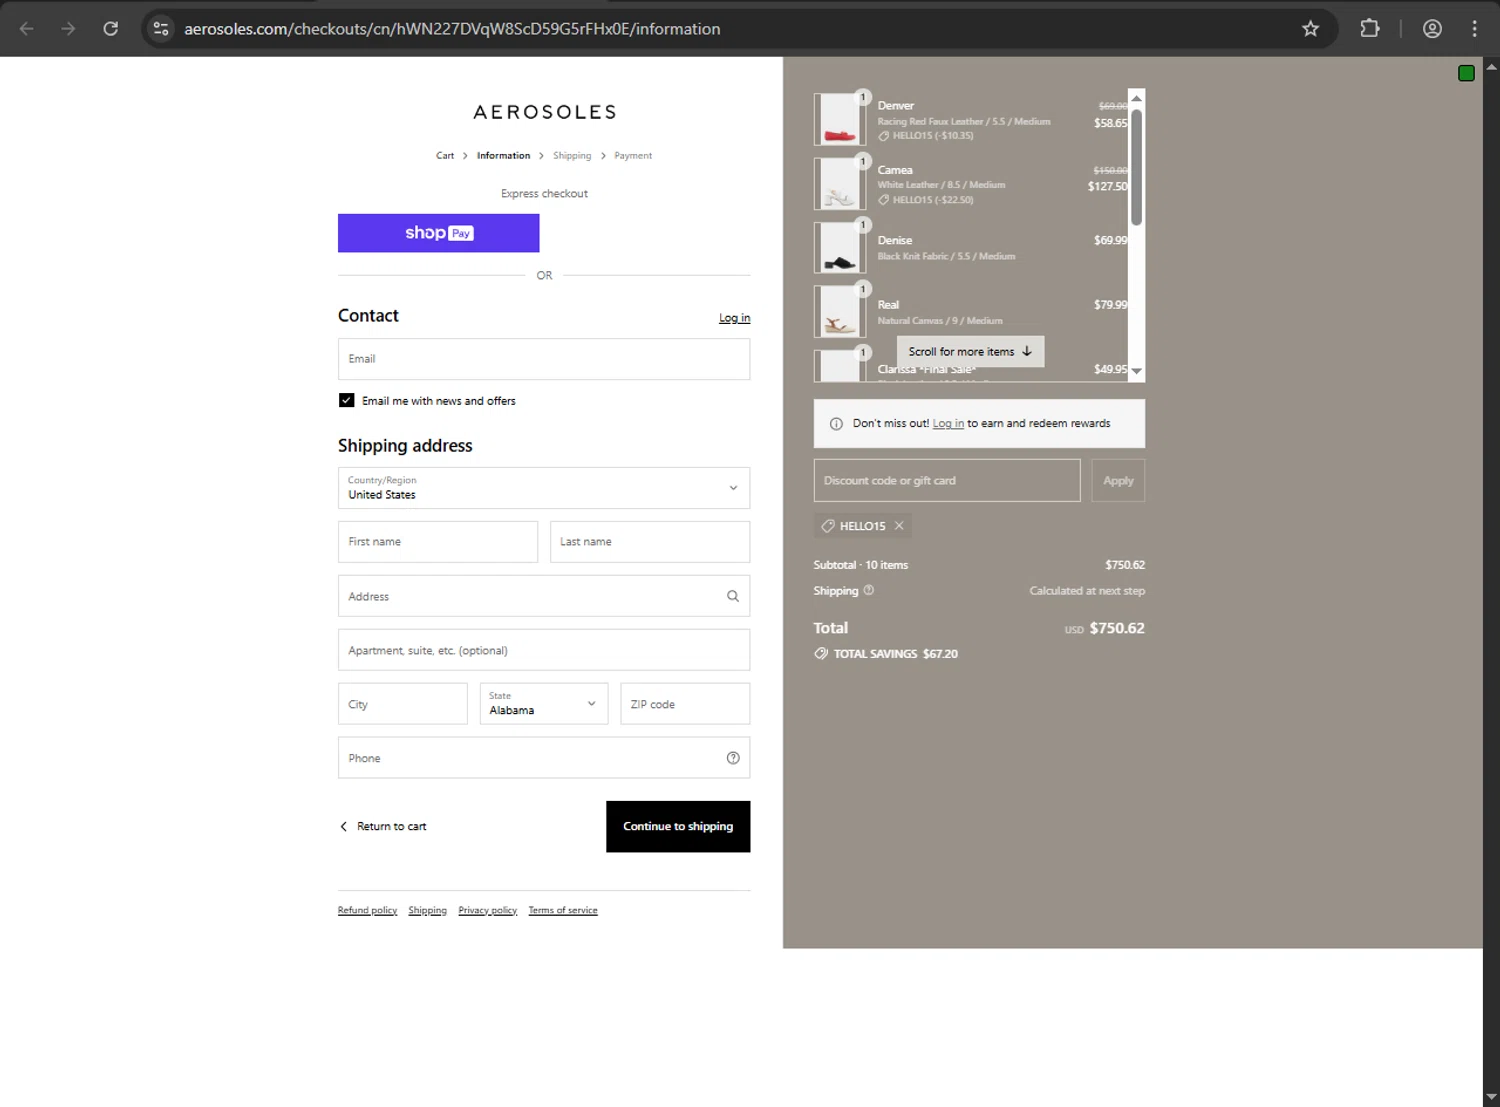The width and height of the screenshot is (1500, 1107).
Task: Click Return to cart link
Action: [383, 827]
